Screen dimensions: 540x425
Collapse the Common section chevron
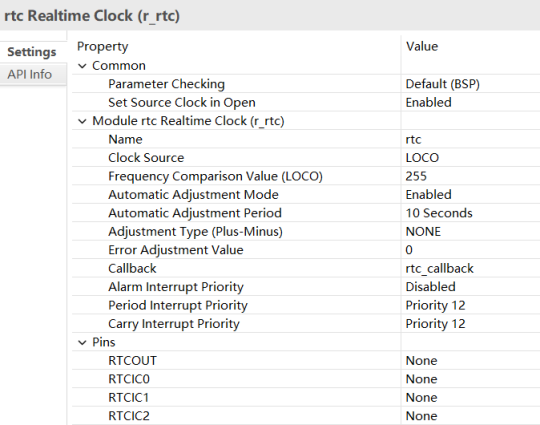82,66
